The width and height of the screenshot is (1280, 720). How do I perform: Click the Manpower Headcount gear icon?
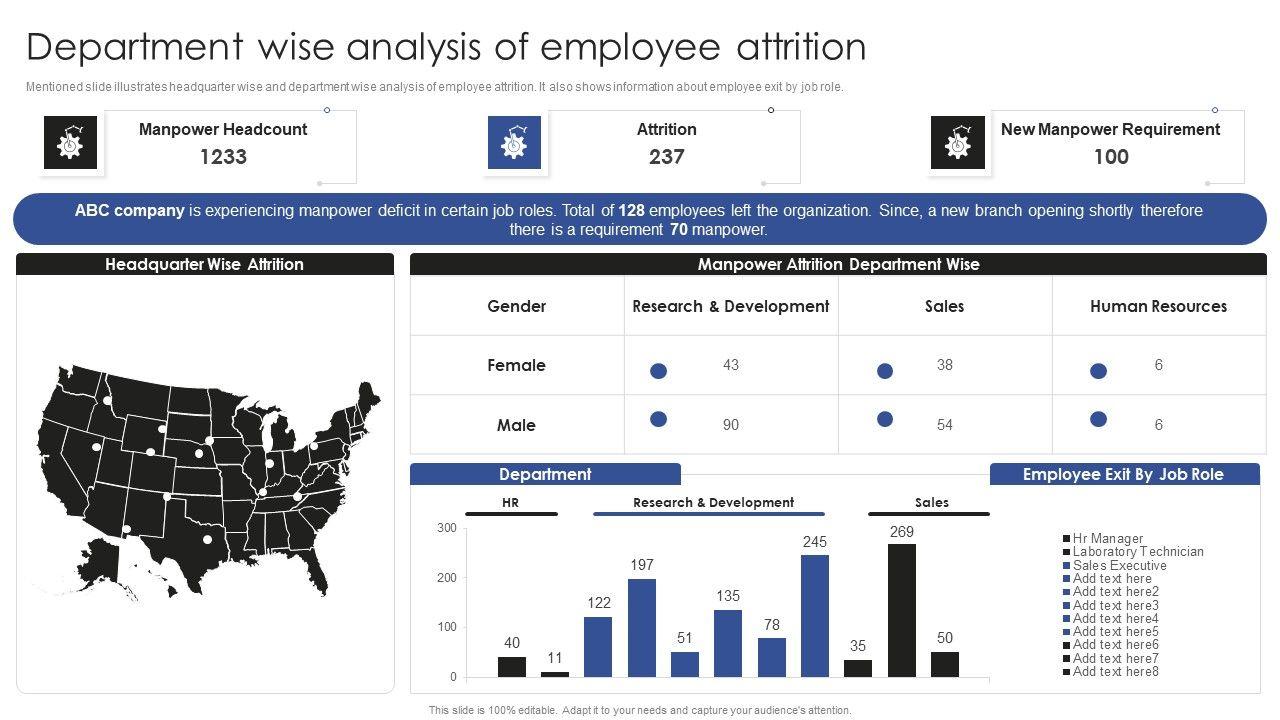click(70, 142)
